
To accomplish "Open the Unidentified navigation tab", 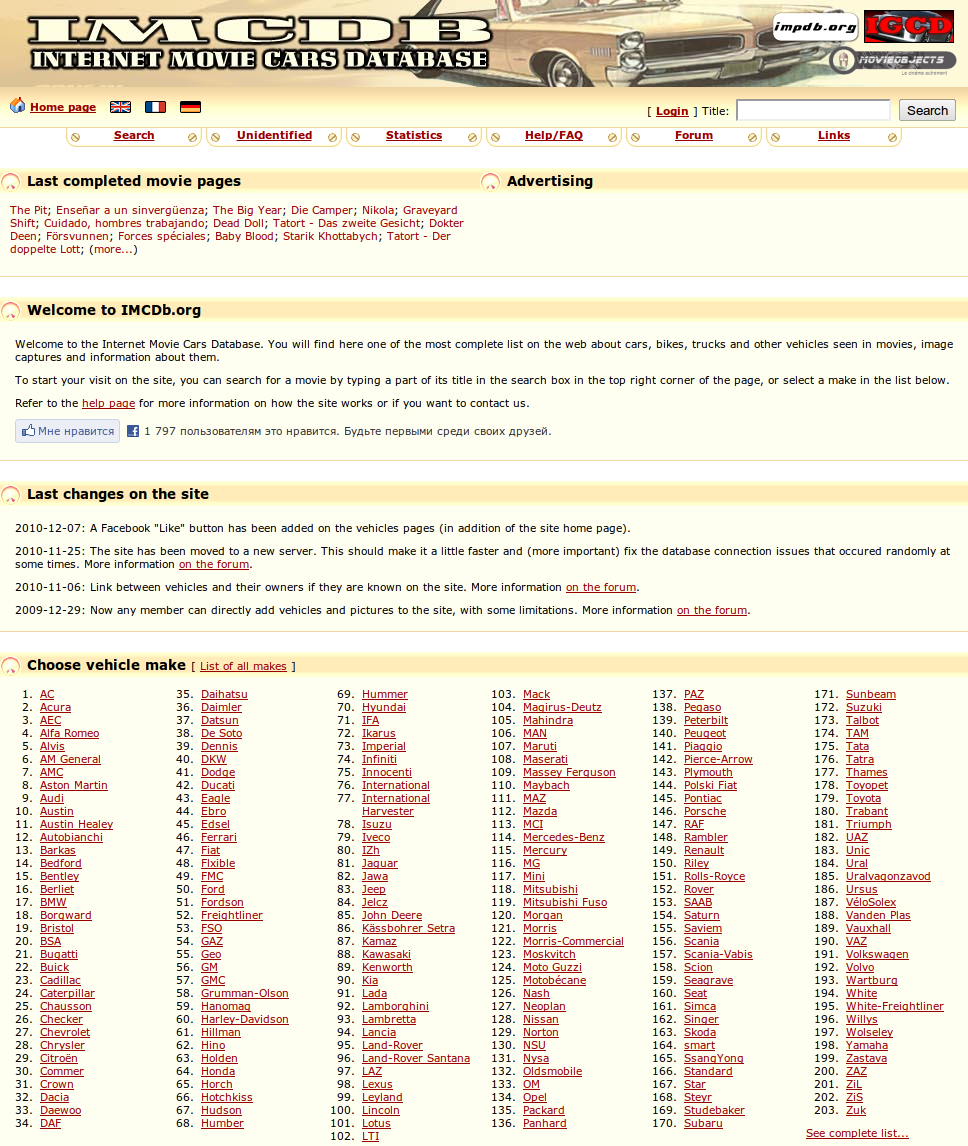I will (x=274, y=136).
